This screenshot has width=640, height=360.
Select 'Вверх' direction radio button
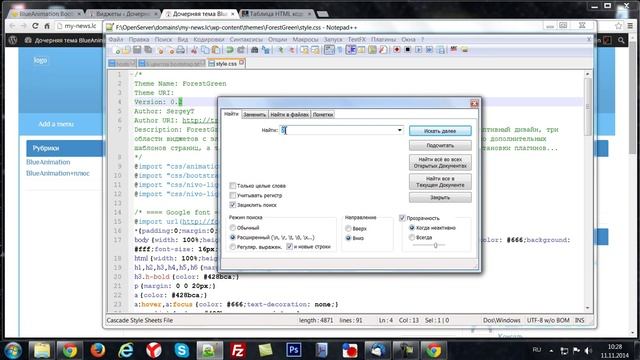pos(348,229)
